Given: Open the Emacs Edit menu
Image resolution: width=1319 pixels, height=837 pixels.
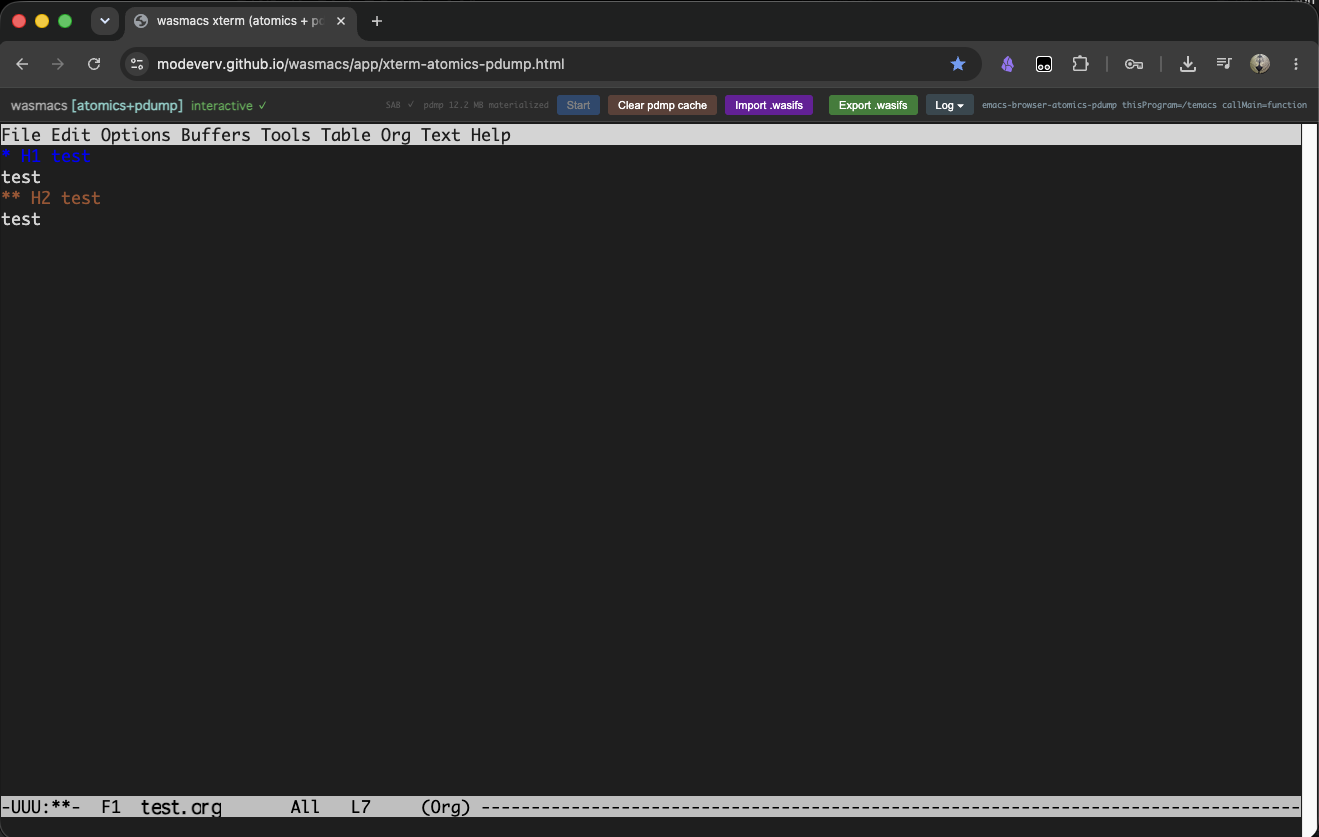Looking at the screenshot, I should tap(71, 135).
